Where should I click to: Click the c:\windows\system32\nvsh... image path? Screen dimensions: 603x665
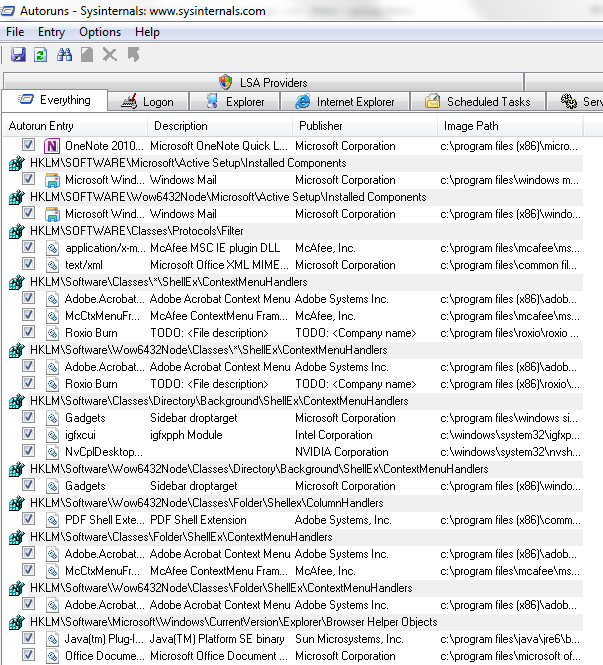pos(511,452)
